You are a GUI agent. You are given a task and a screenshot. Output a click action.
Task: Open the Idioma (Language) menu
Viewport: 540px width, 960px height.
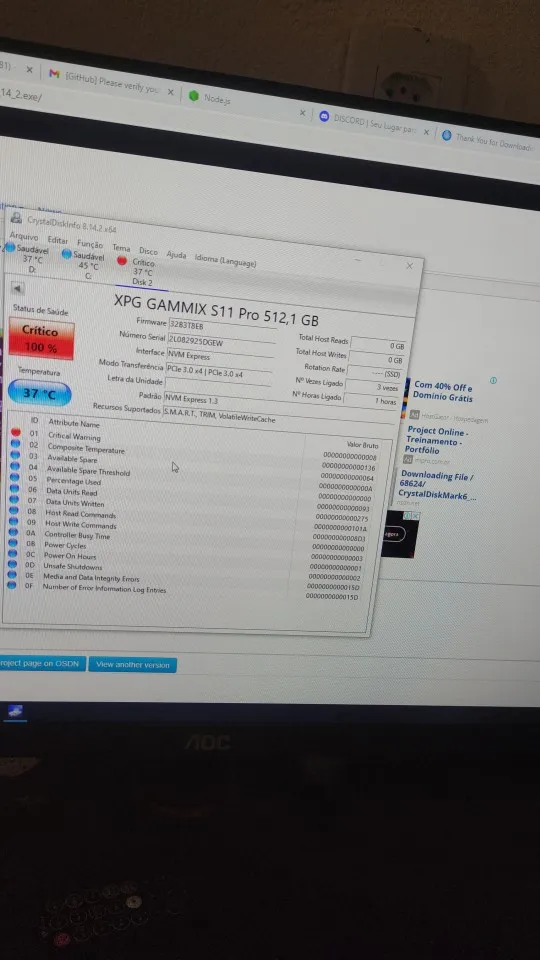pos(225,260)
